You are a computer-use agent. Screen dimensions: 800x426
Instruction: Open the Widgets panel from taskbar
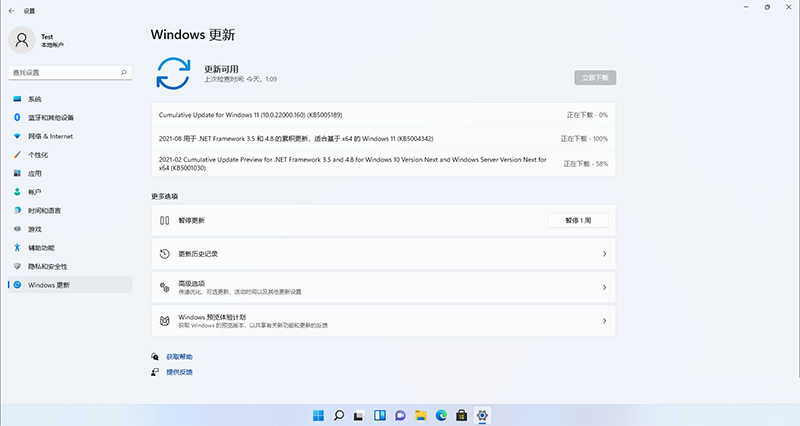pos(380,415)
